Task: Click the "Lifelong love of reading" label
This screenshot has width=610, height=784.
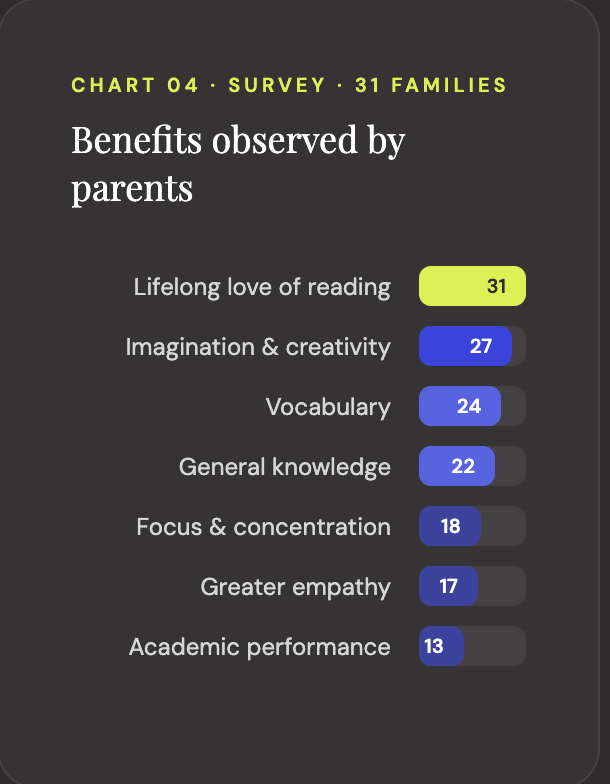Action: [x=262, y=287]
